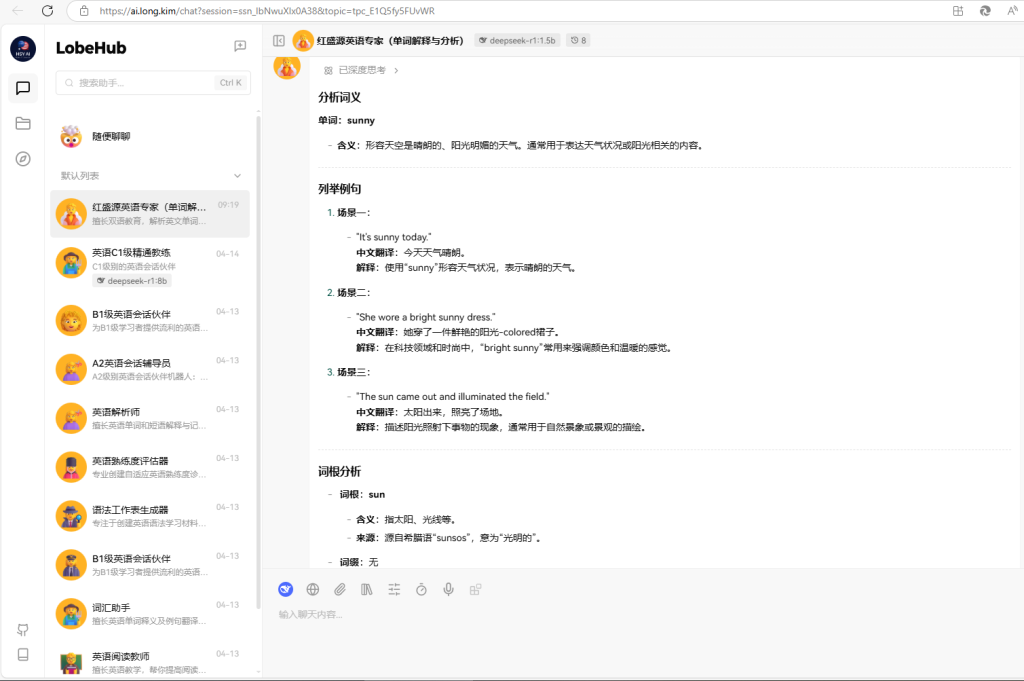
Task: Open model parameter sliders icon
Action: pyautogui.click(x=394, y=590)
